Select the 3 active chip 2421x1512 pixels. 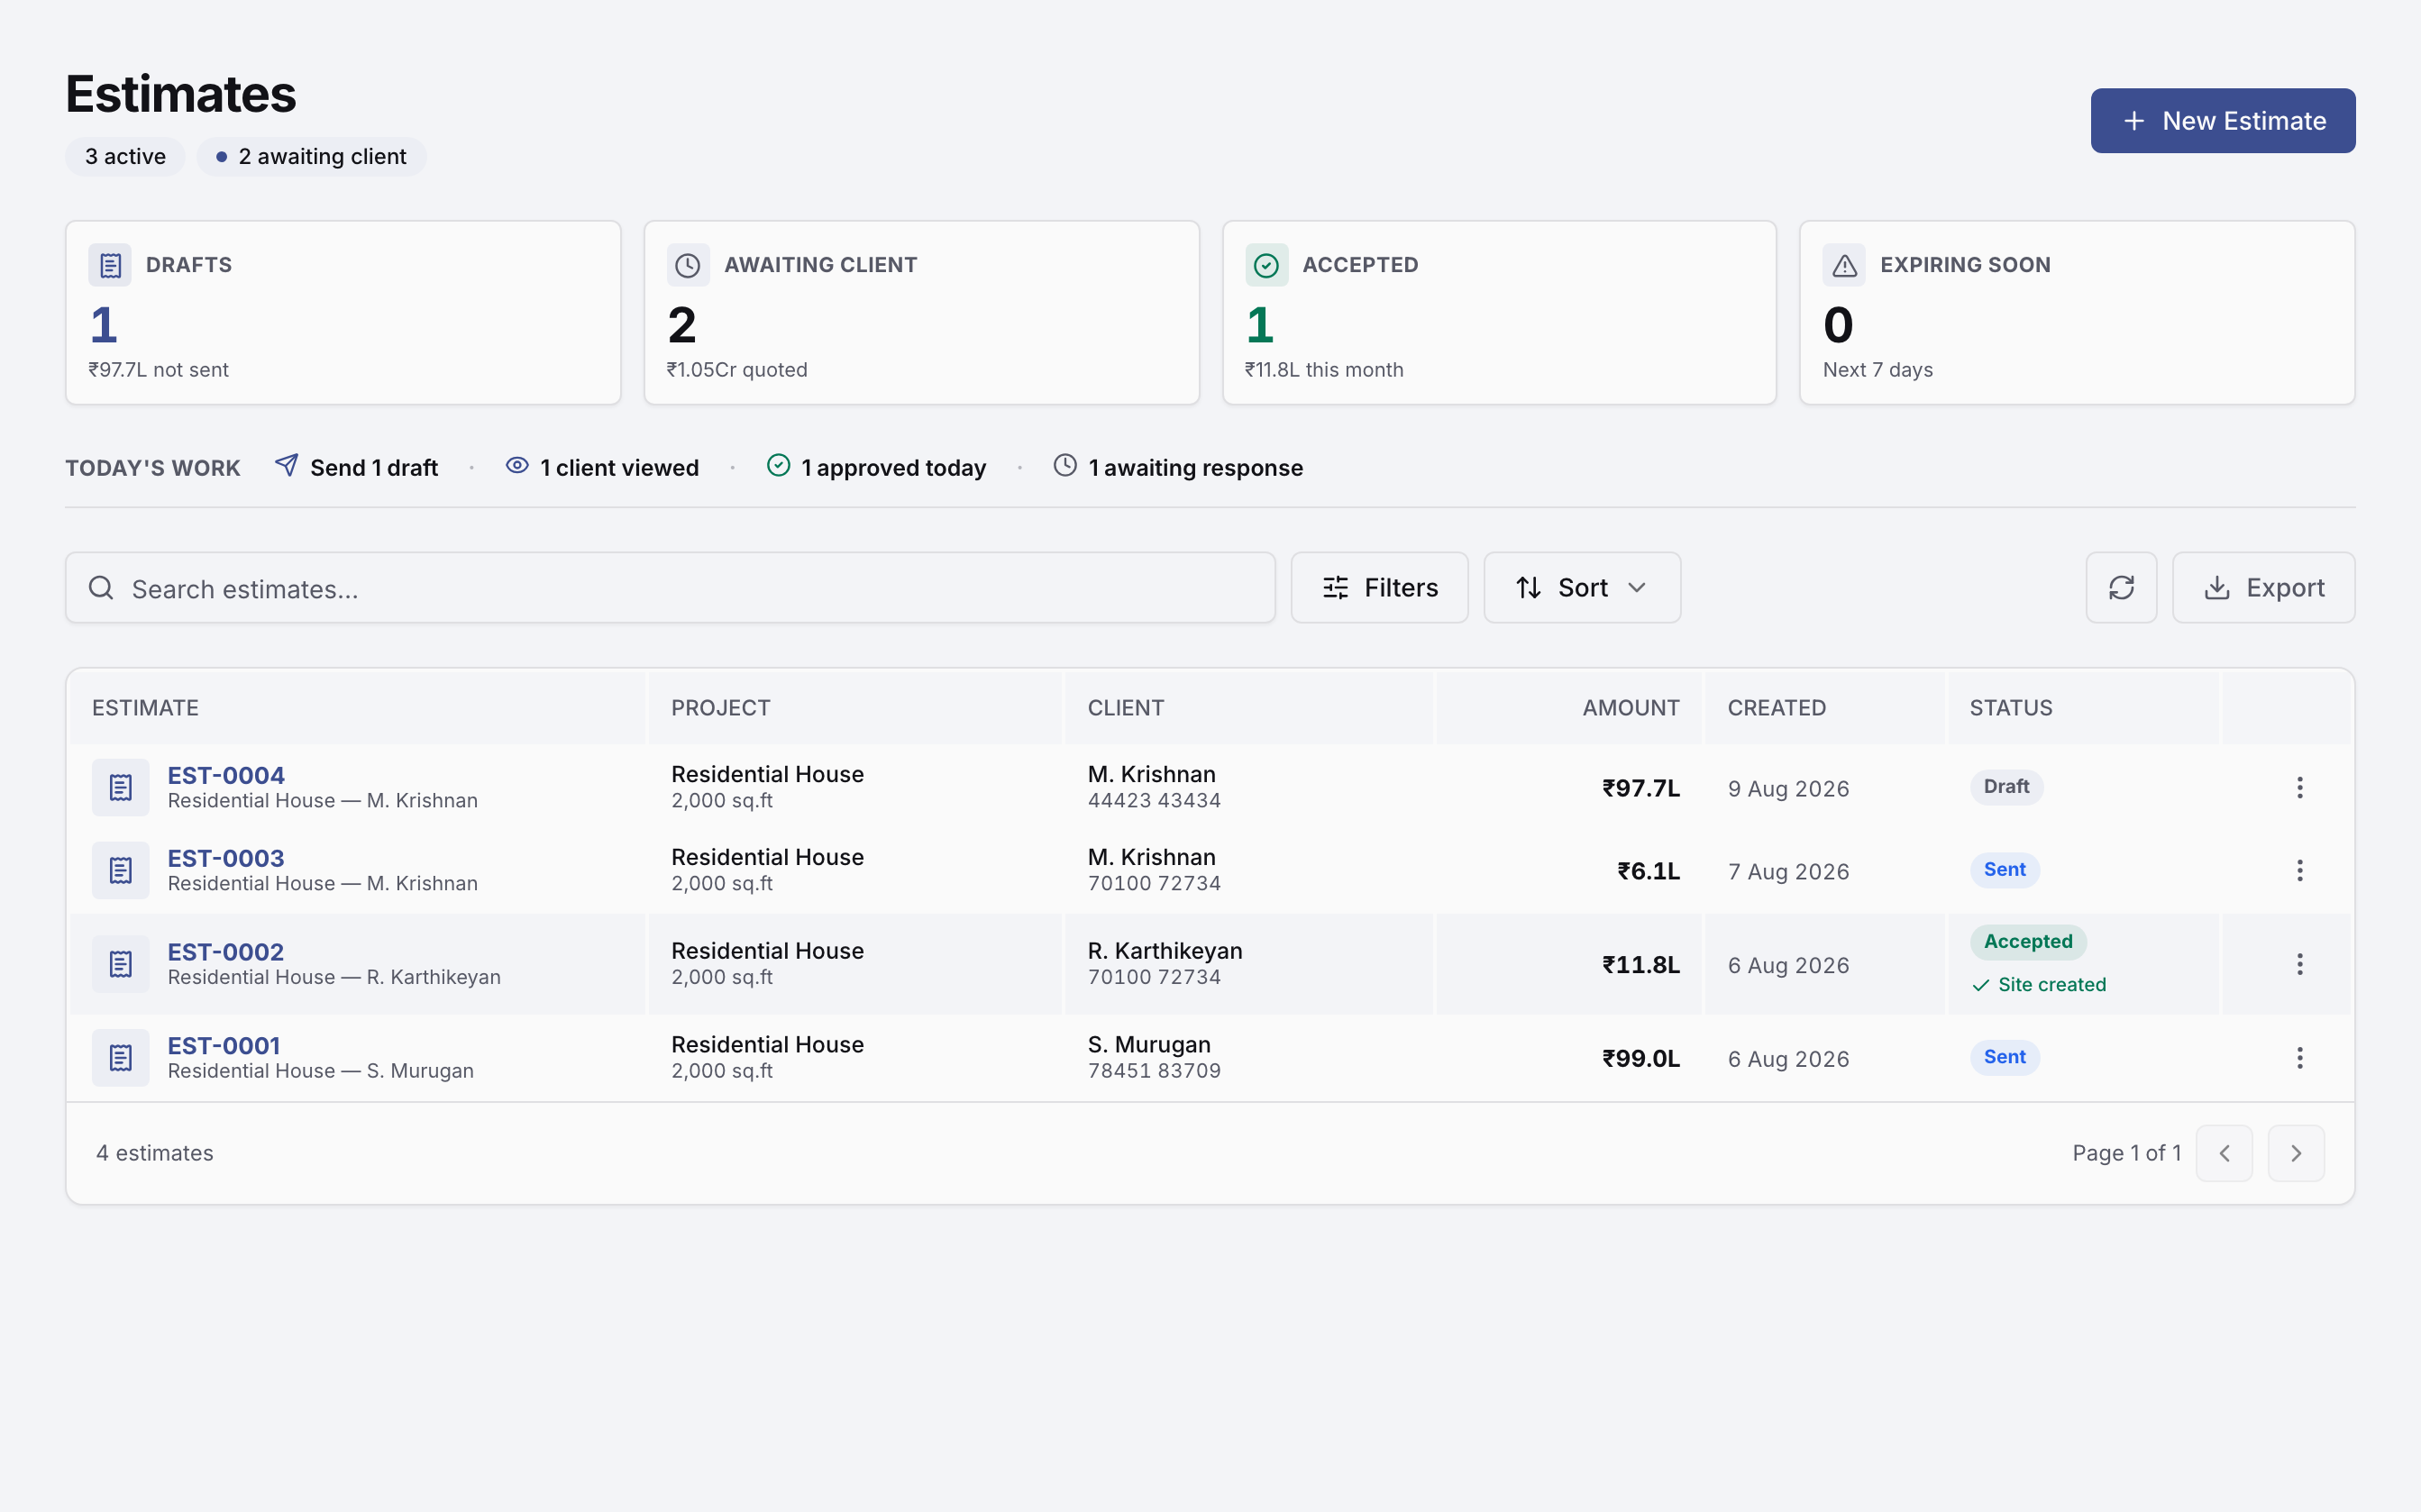pos(125,156)
